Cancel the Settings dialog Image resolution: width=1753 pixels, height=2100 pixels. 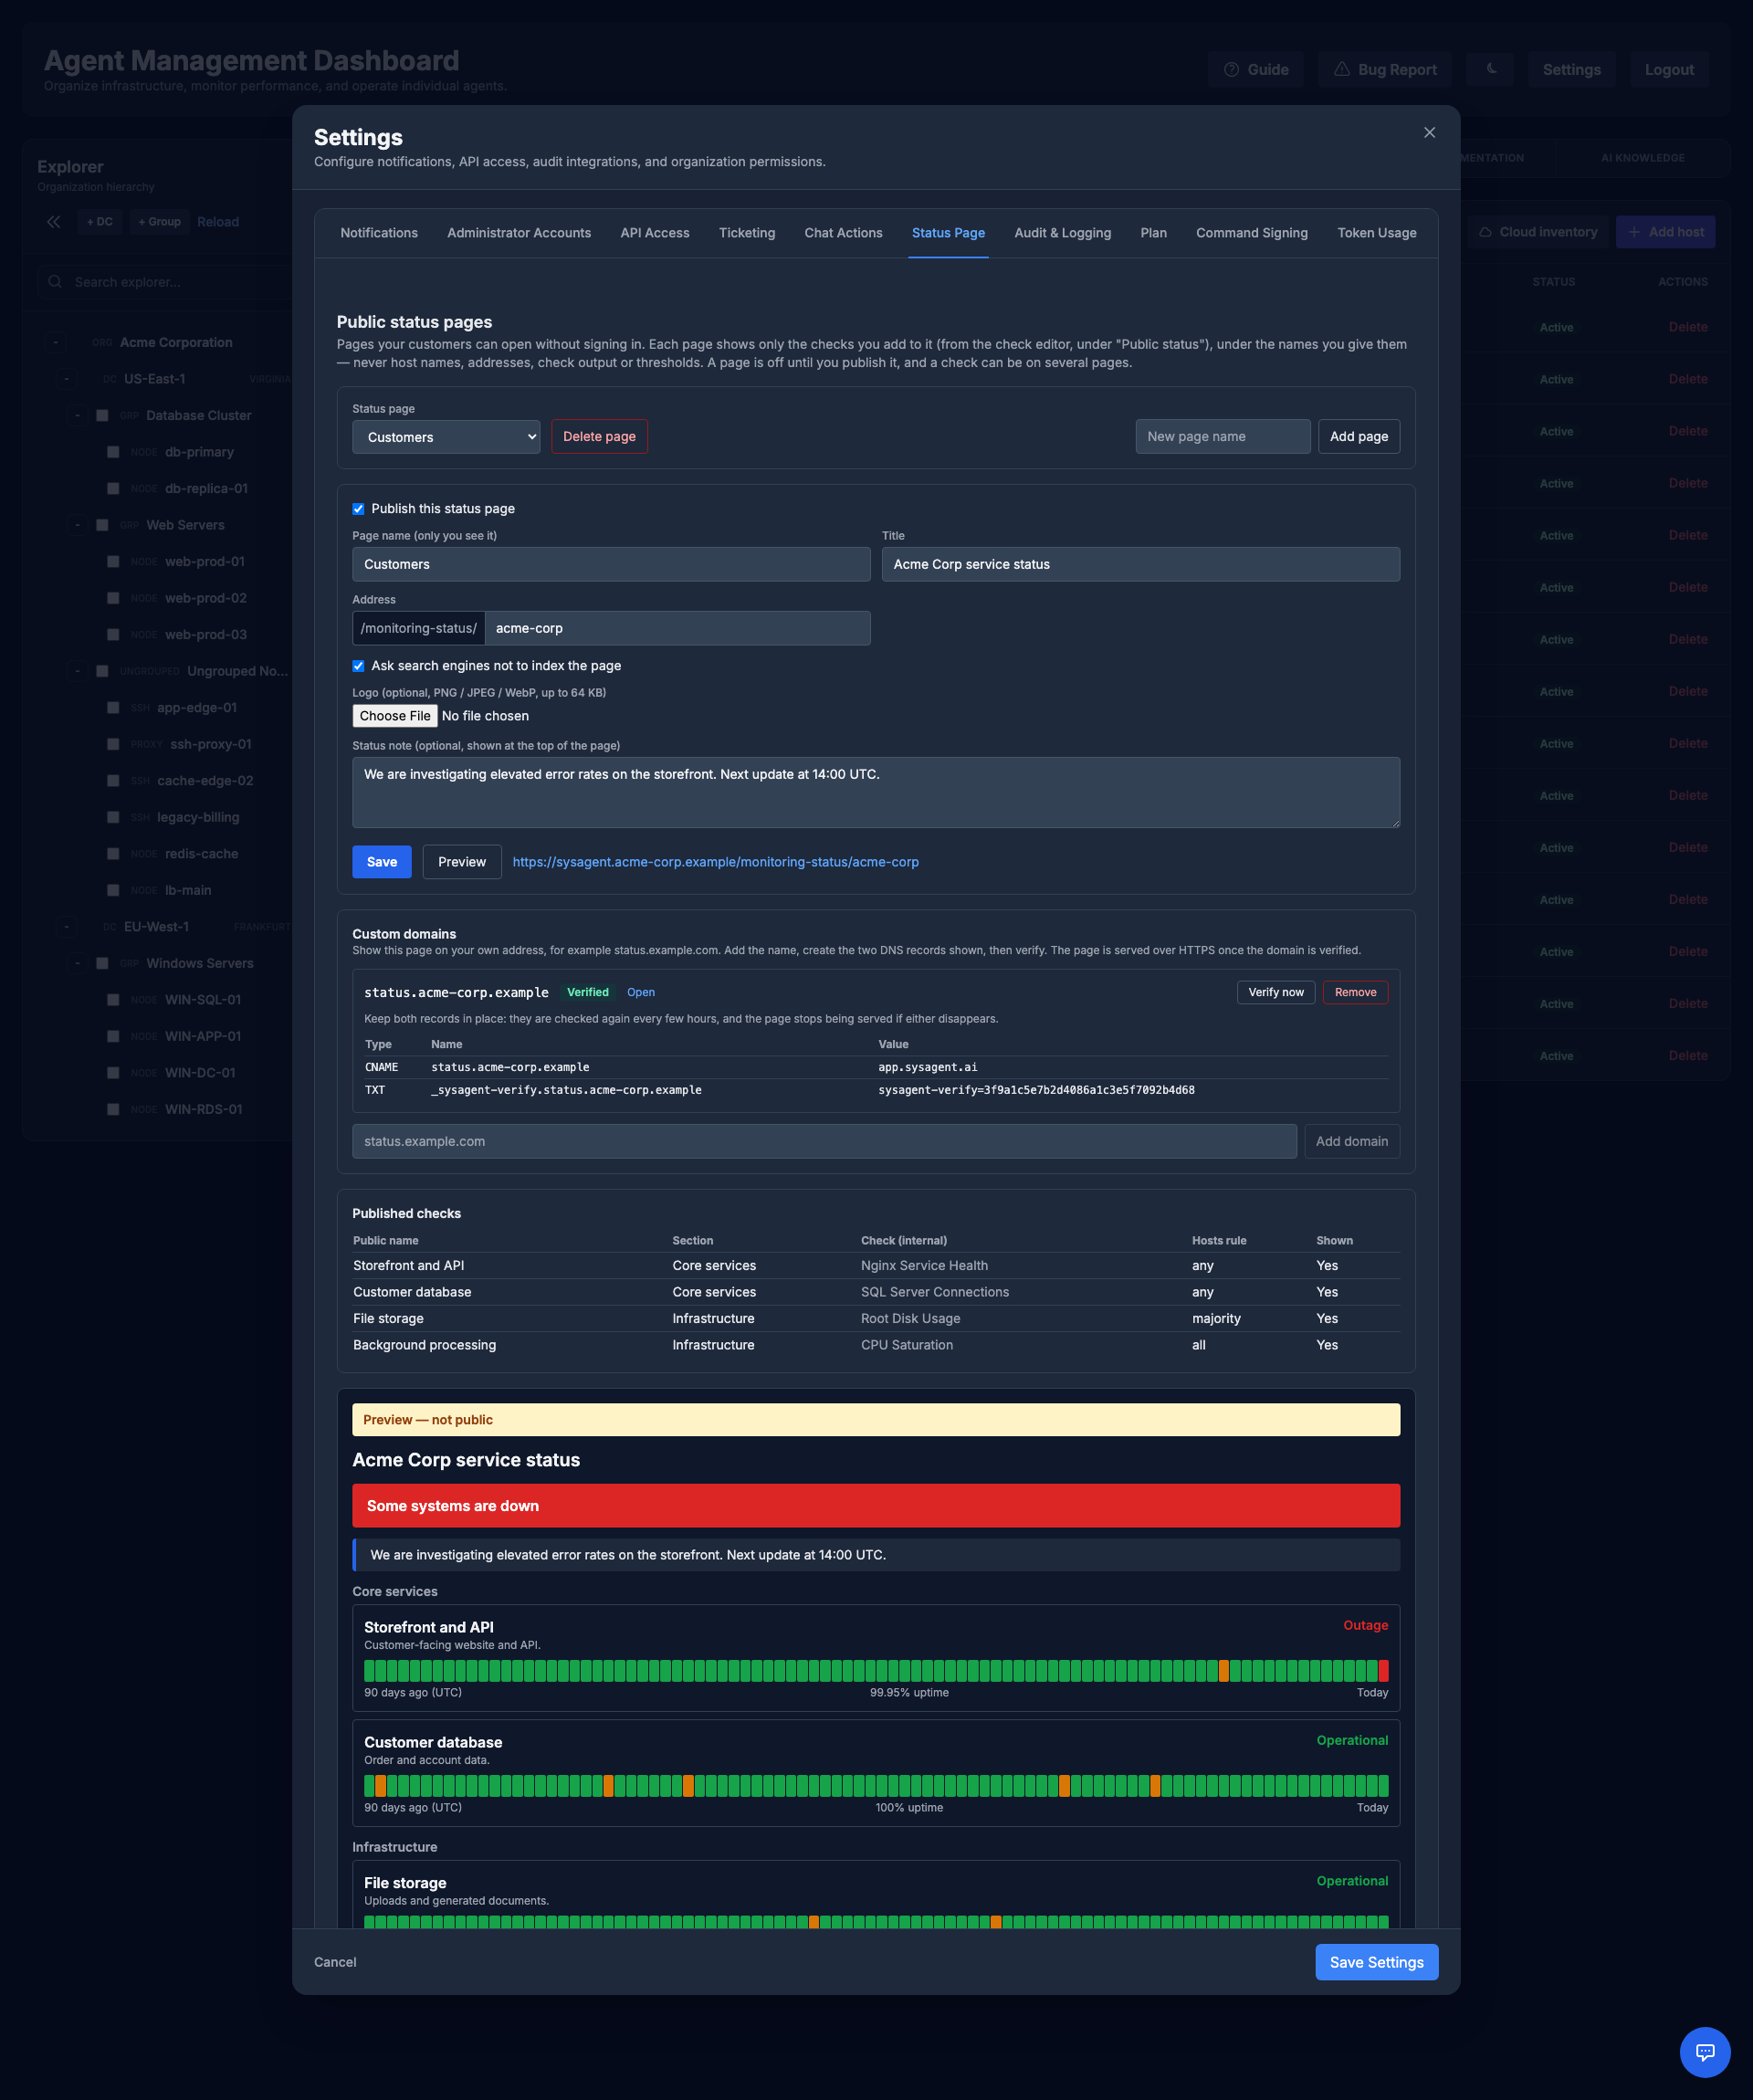(335, 1962)
